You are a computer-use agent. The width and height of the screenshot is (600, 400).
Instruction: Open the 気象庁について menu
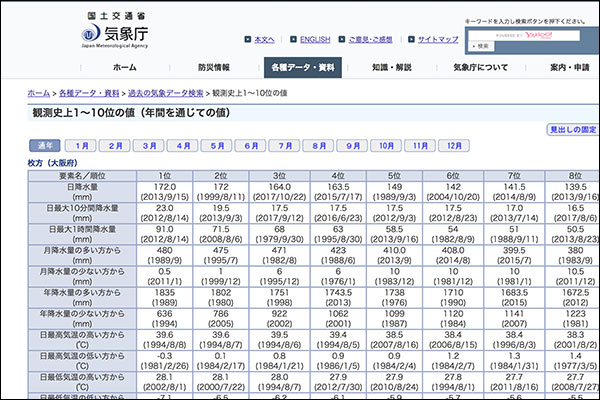click(x=481, y=67)
